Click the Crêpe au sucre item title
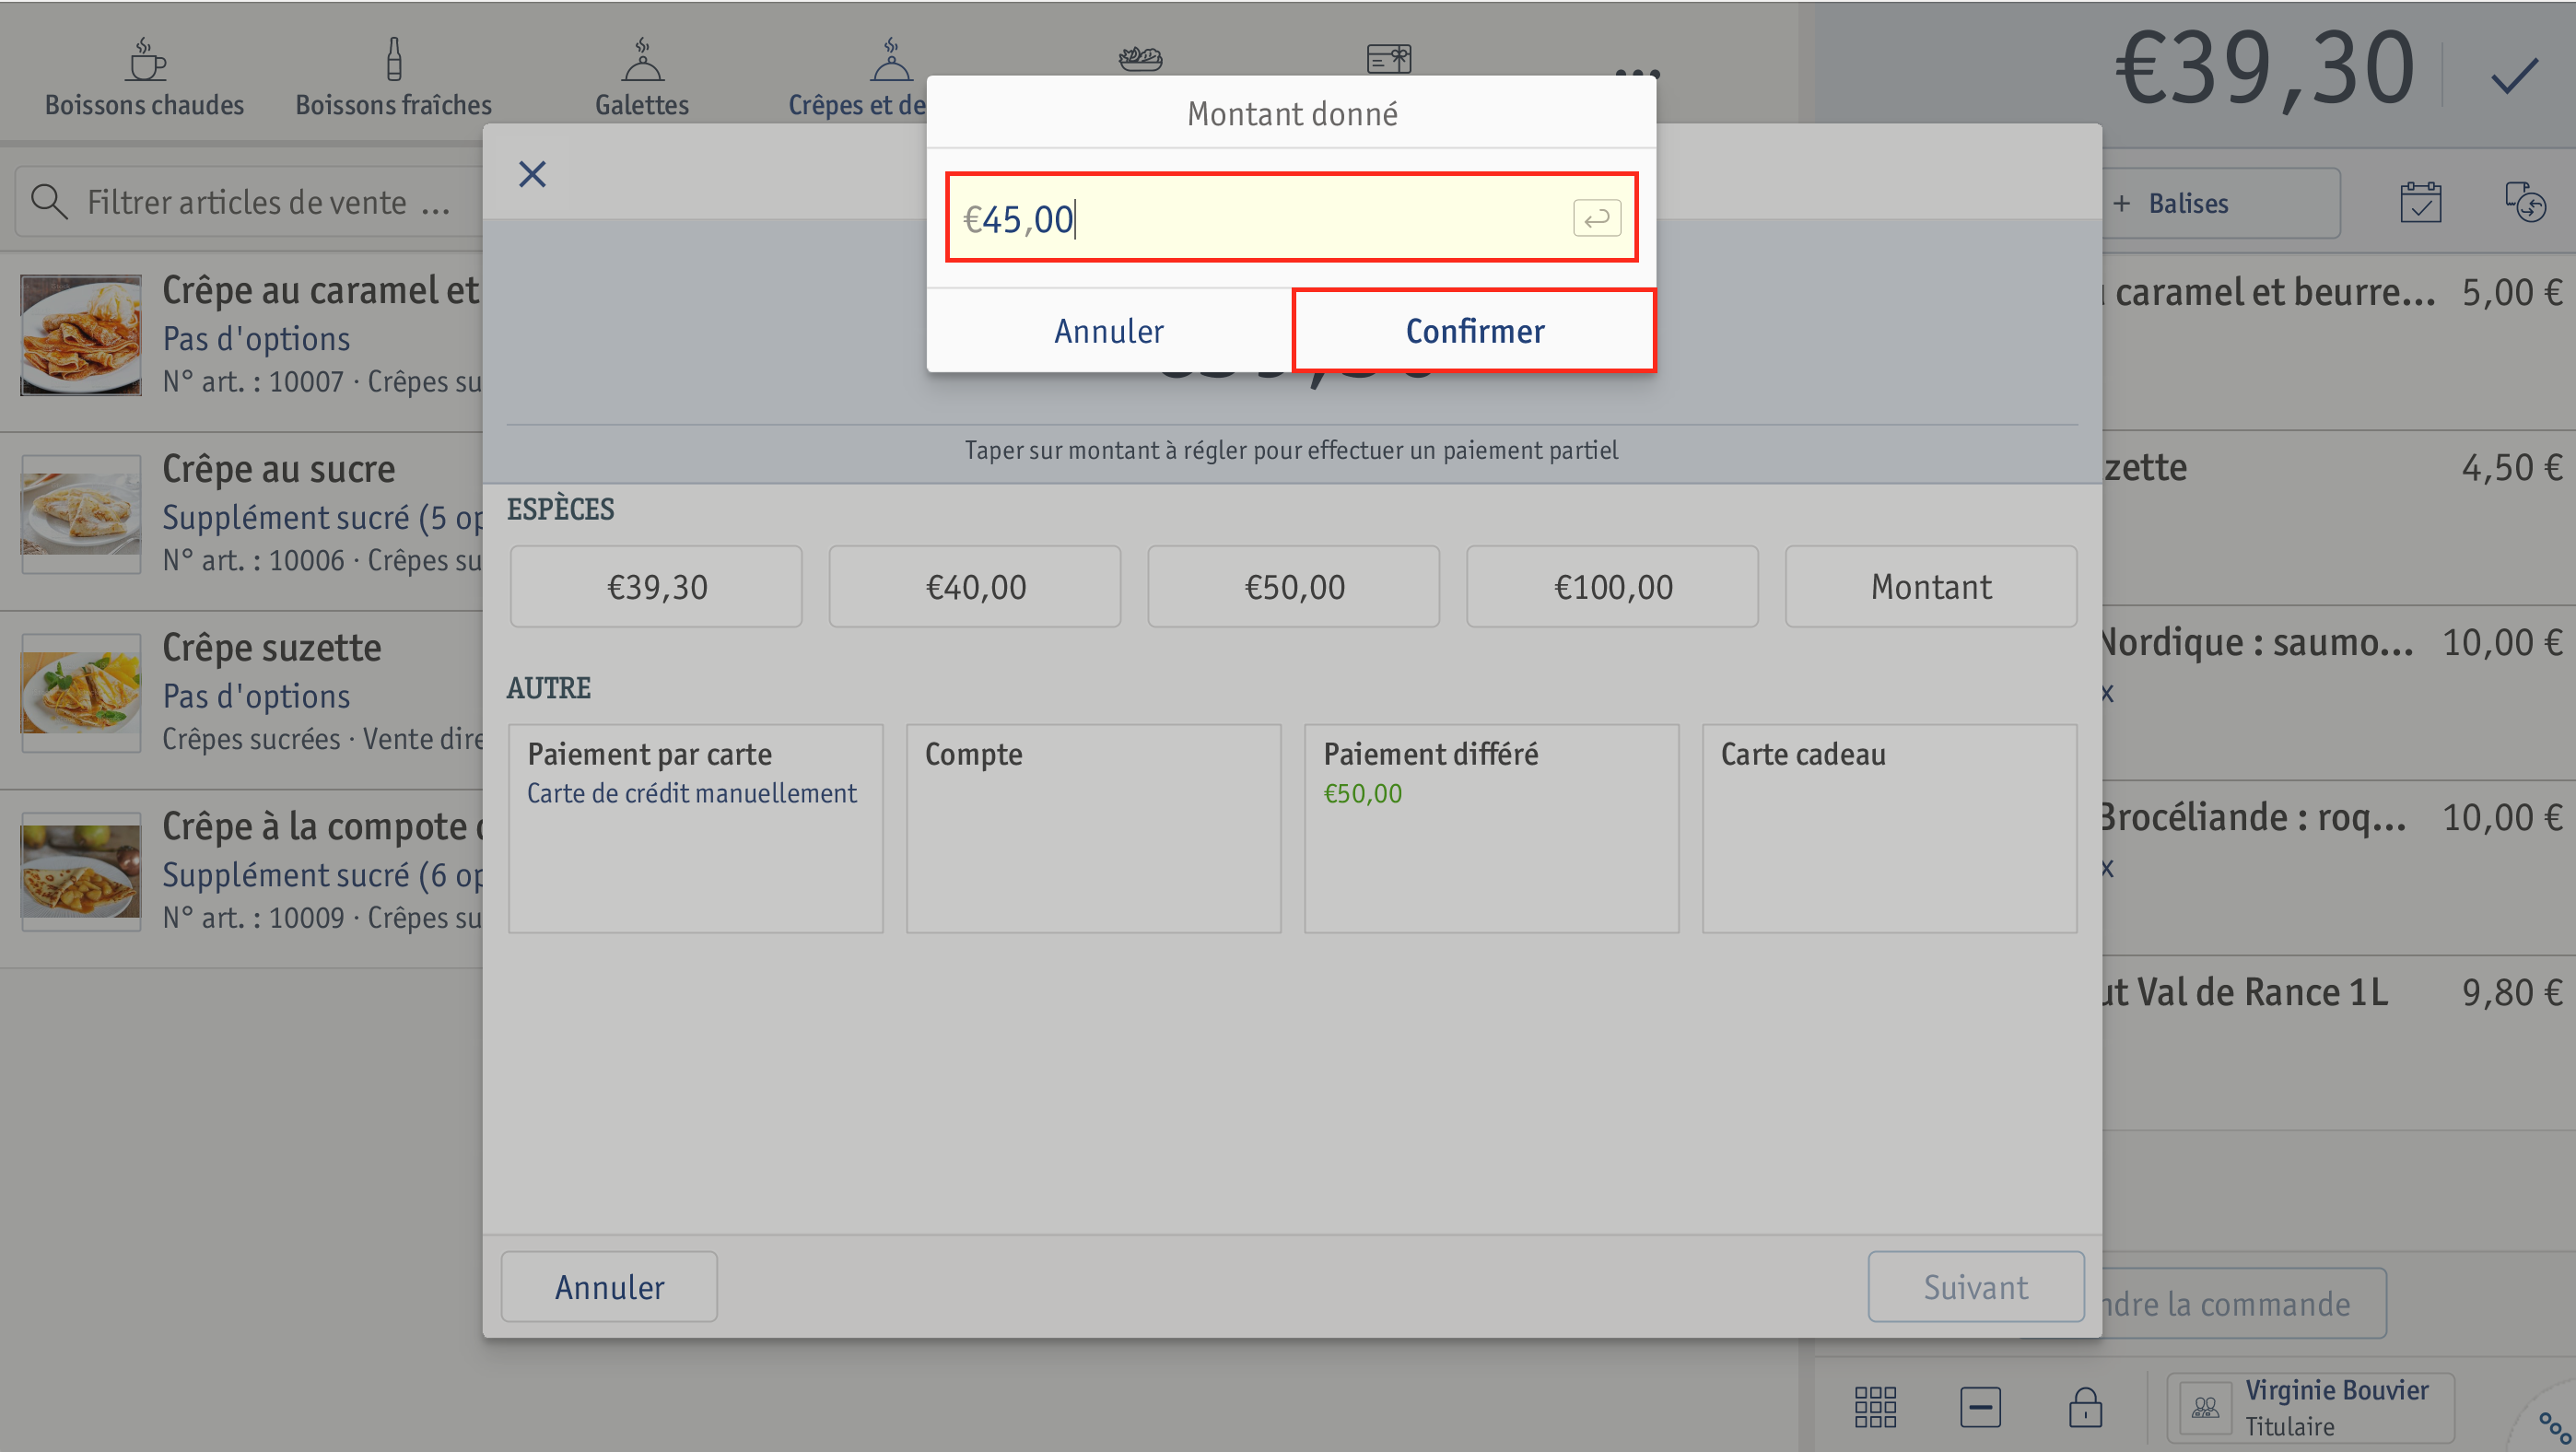 coord(279,469)
